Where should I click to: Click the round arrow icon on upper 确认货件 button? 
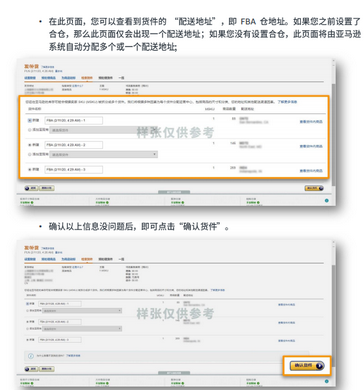pyautogui.click(x=321, y=188)
